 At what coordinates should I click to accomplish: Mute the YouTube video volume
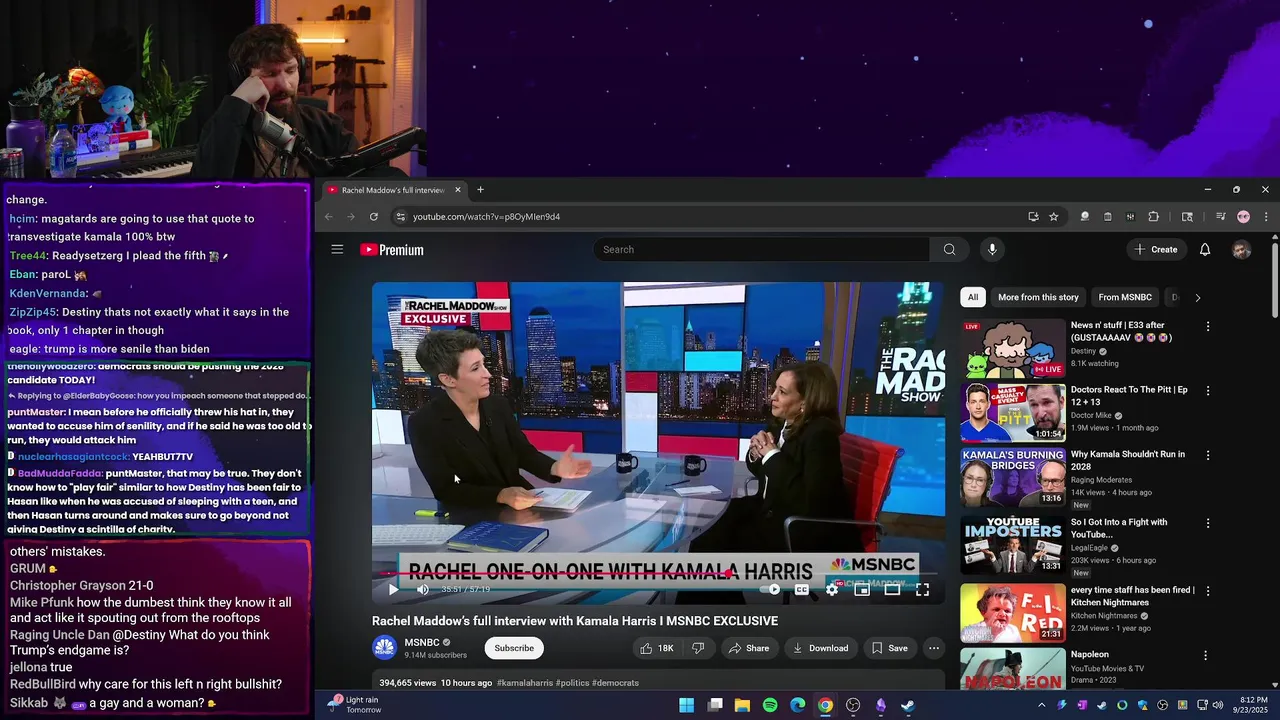tap(422, 590)
